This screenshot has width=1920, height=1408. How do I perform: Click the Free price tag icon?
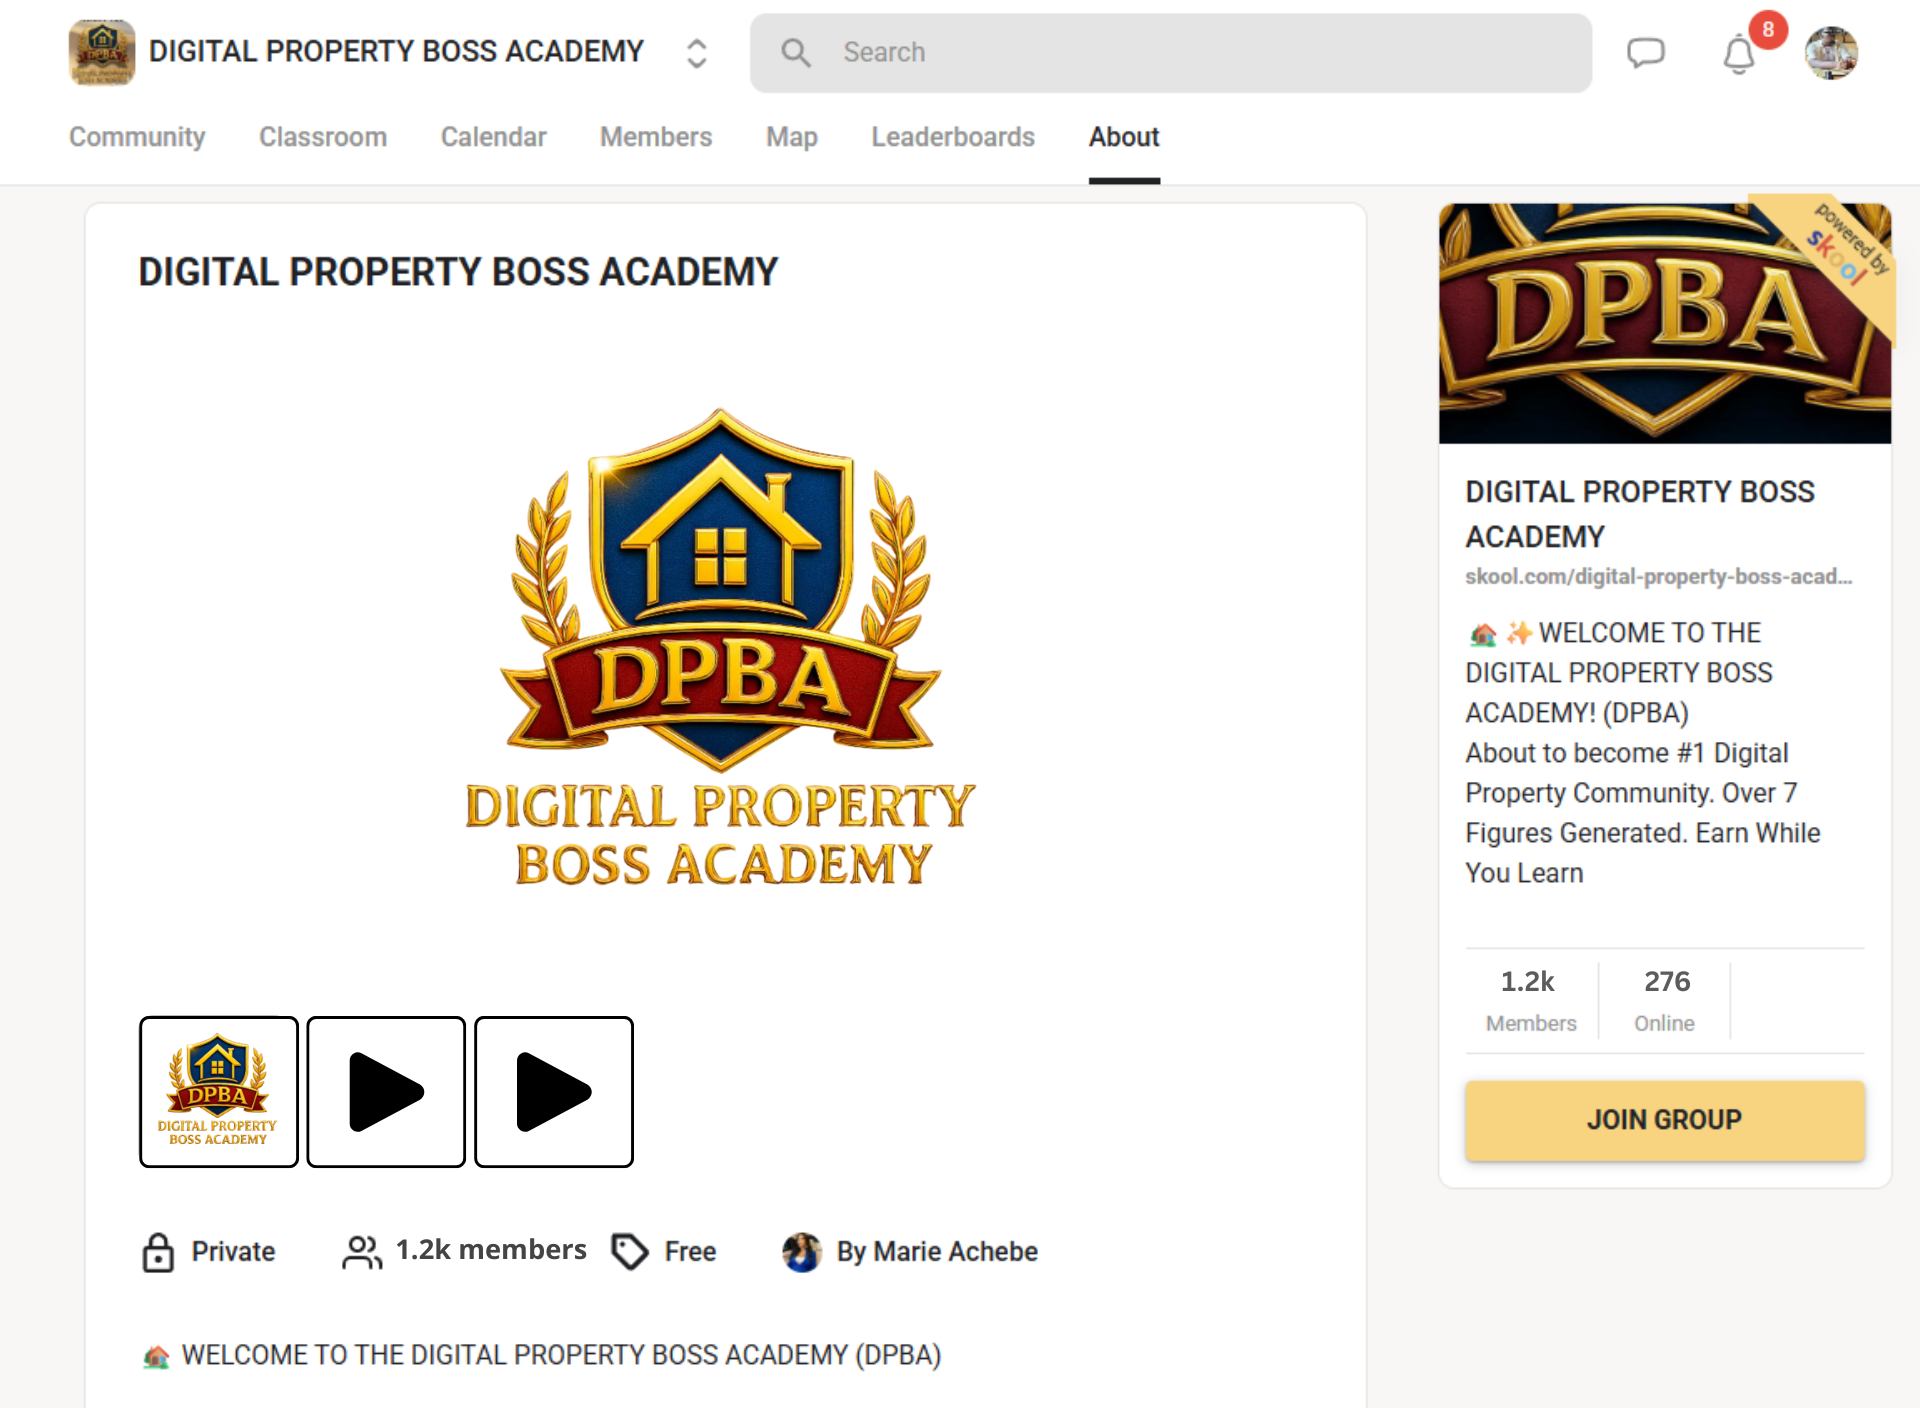[630, 1251]
